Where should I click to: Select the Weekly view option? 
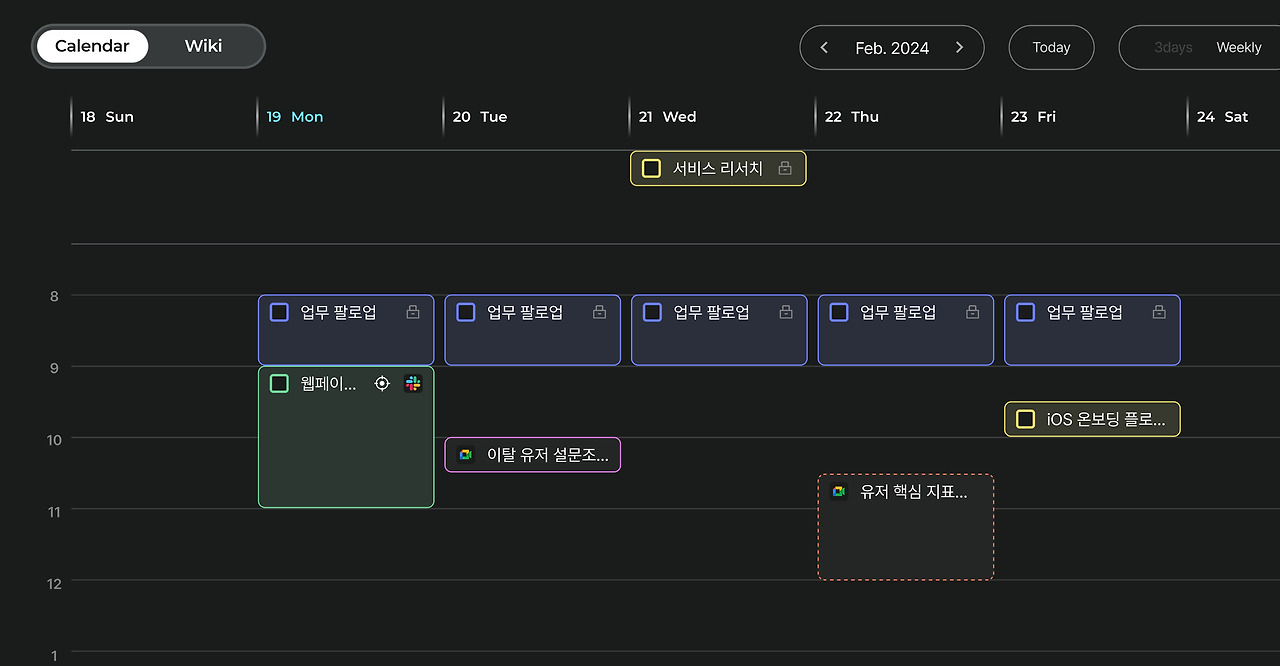(x=1238, y=48)
